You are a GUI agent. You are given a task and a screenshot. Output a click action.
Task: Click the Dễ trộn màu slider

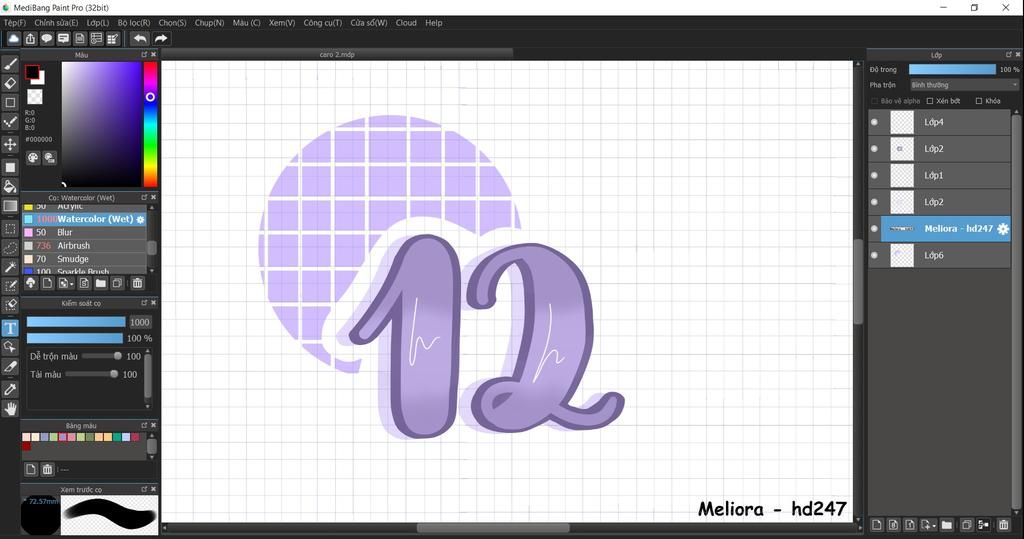[102, 356]
